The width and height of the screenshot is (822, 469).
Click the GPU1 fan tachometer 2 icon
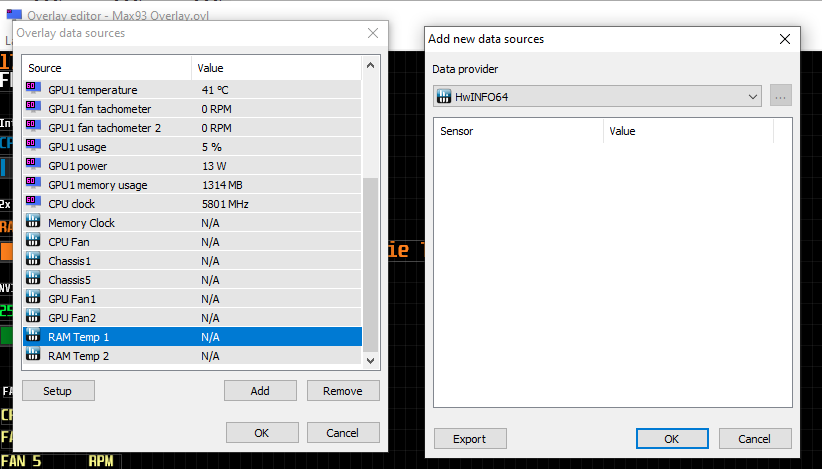coord(33,126)
